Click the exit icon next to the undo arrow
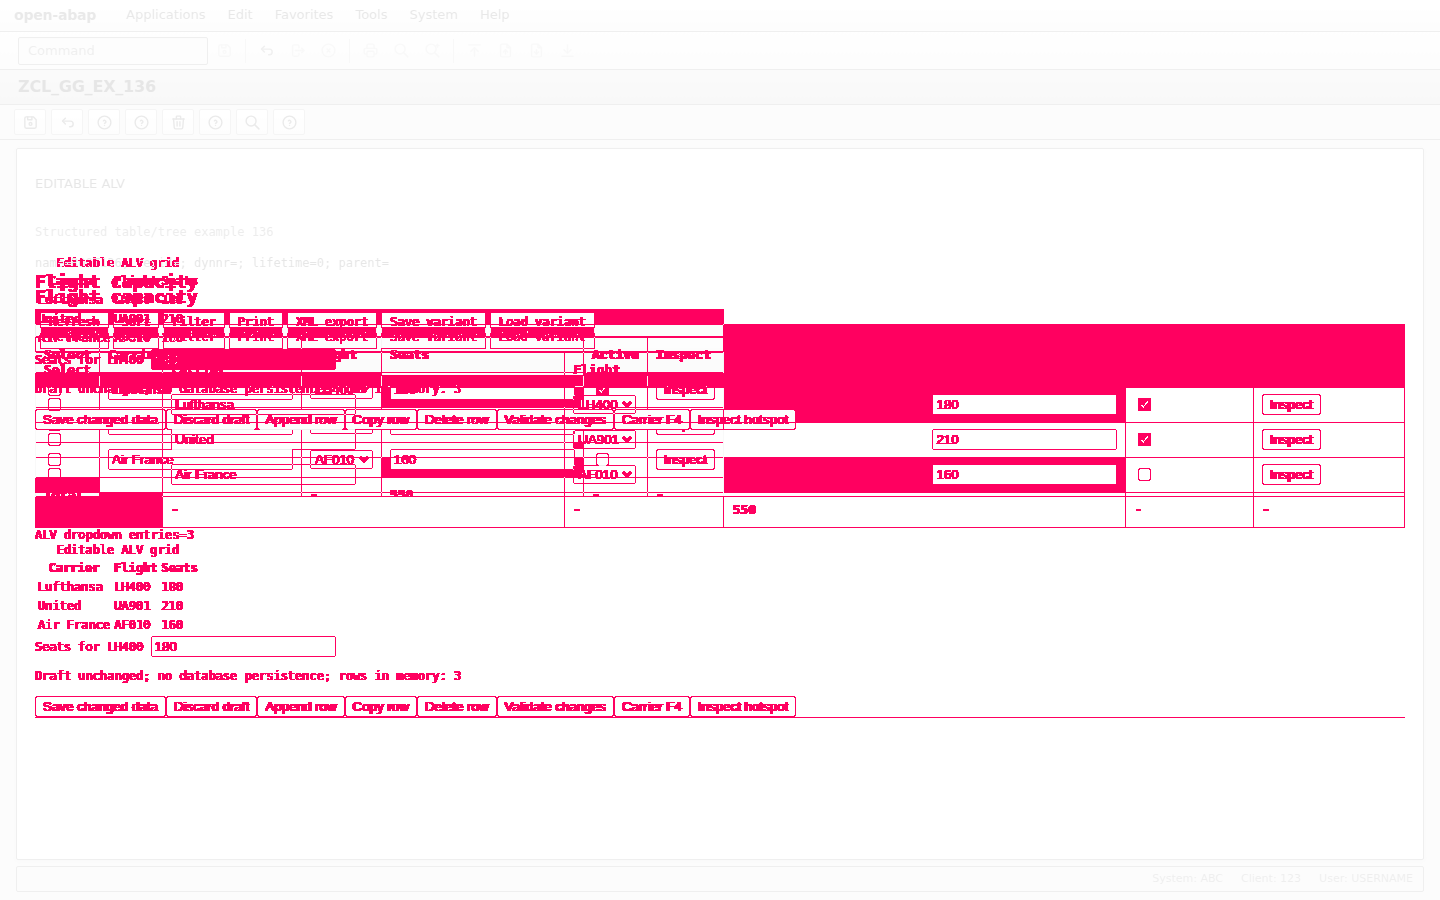The height and width of the screenshot is (900, 1440). click(x=298, y=51)
